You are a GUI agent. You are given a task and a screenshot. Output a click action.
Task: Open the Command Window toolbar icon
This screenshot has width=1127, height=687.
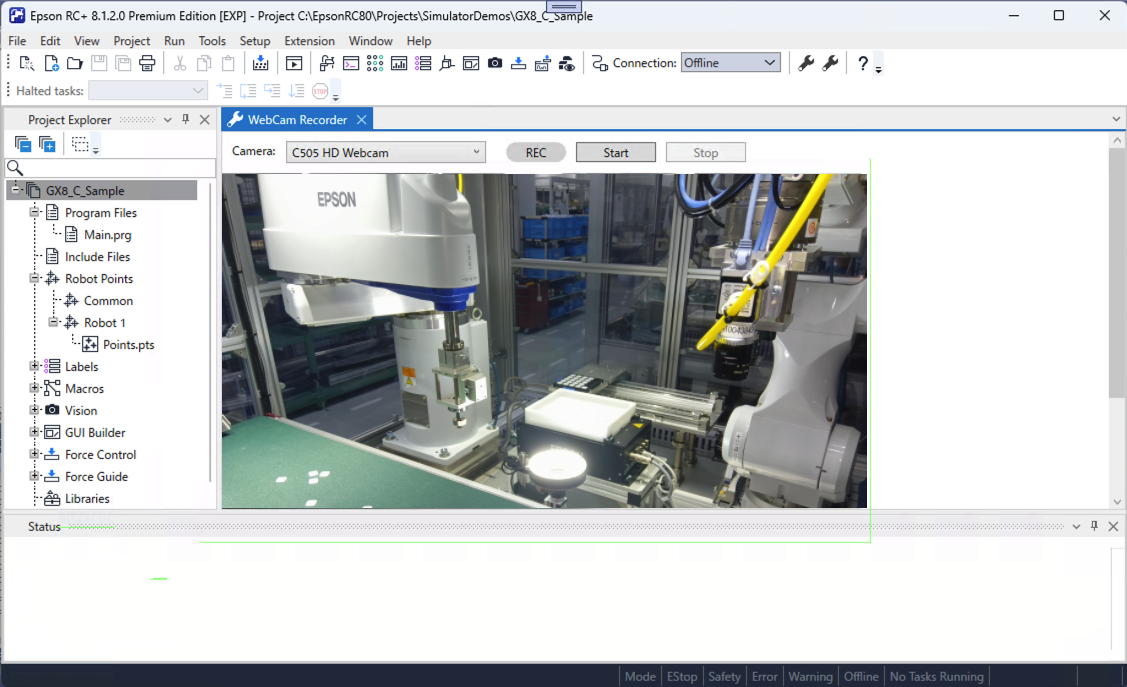(351, 64)
